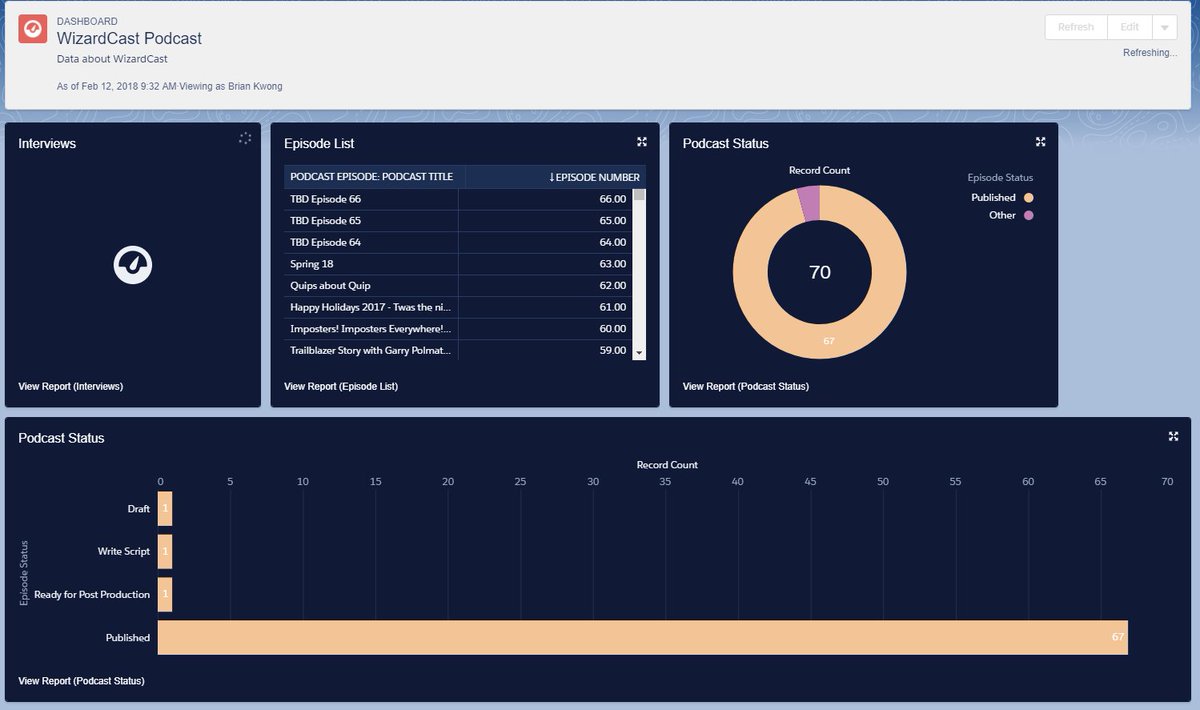This screenshot has height=710, width=1200.
Task: Select the TBD Episode 66 row
Action: tap(459, 199)
